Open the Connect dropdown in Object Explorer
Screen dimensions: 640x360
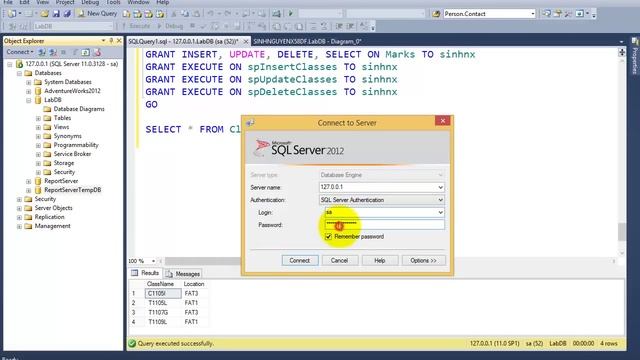click(x=20, y=52)
